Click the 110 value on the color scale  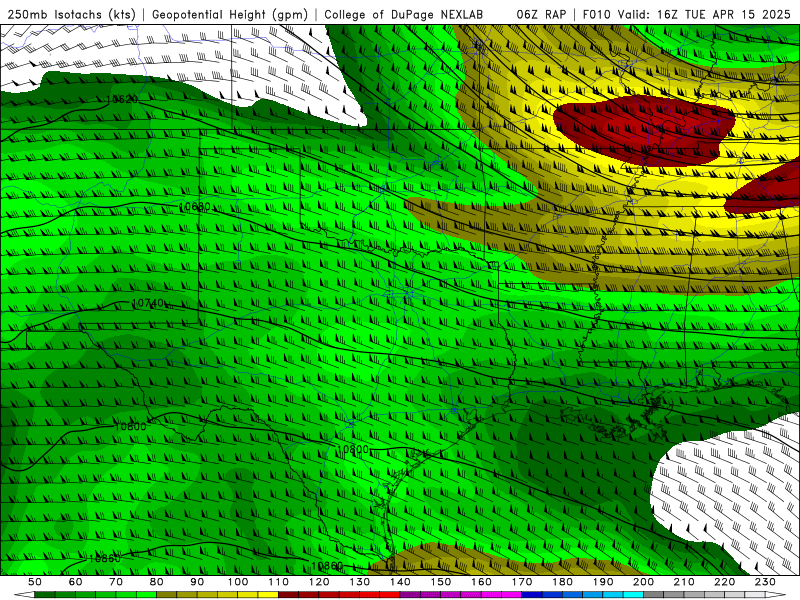pos(279,582)
